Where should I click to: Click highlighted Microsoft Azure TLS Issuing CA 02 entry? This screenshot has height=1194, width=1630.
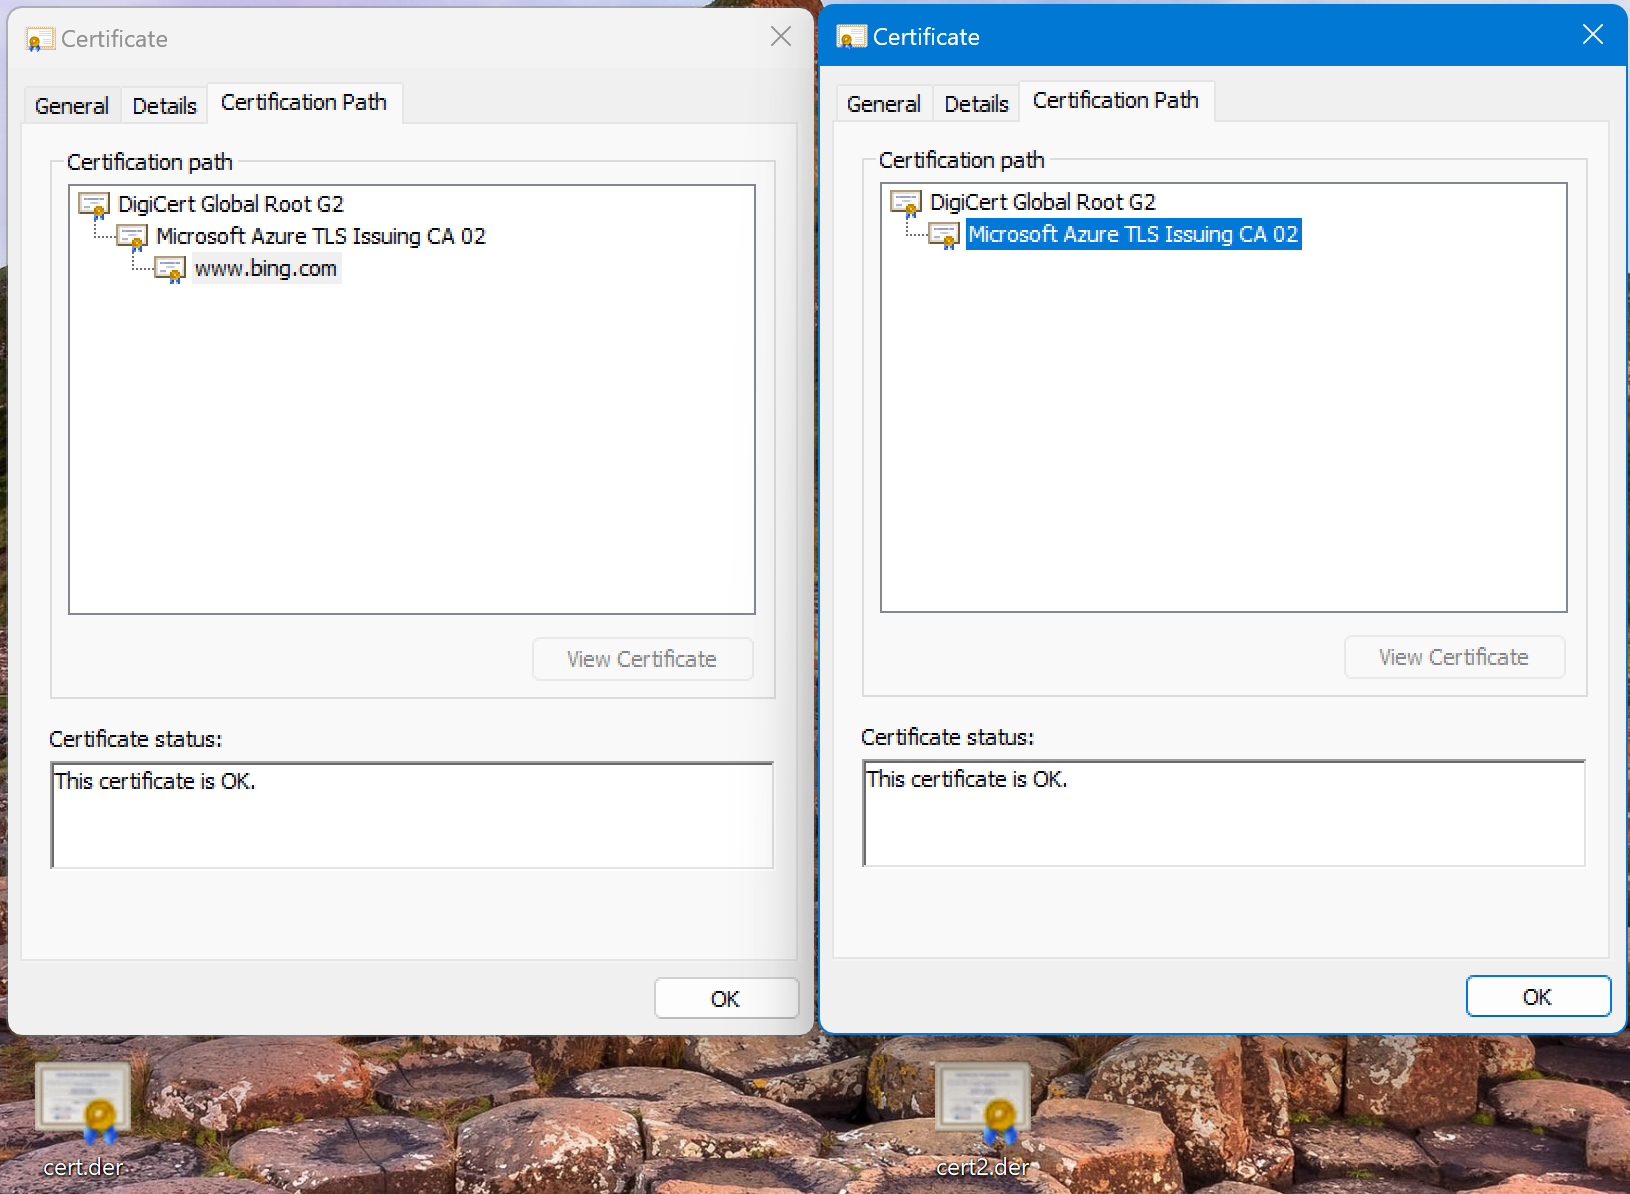pyautogui.click(x=1133, y=234)
